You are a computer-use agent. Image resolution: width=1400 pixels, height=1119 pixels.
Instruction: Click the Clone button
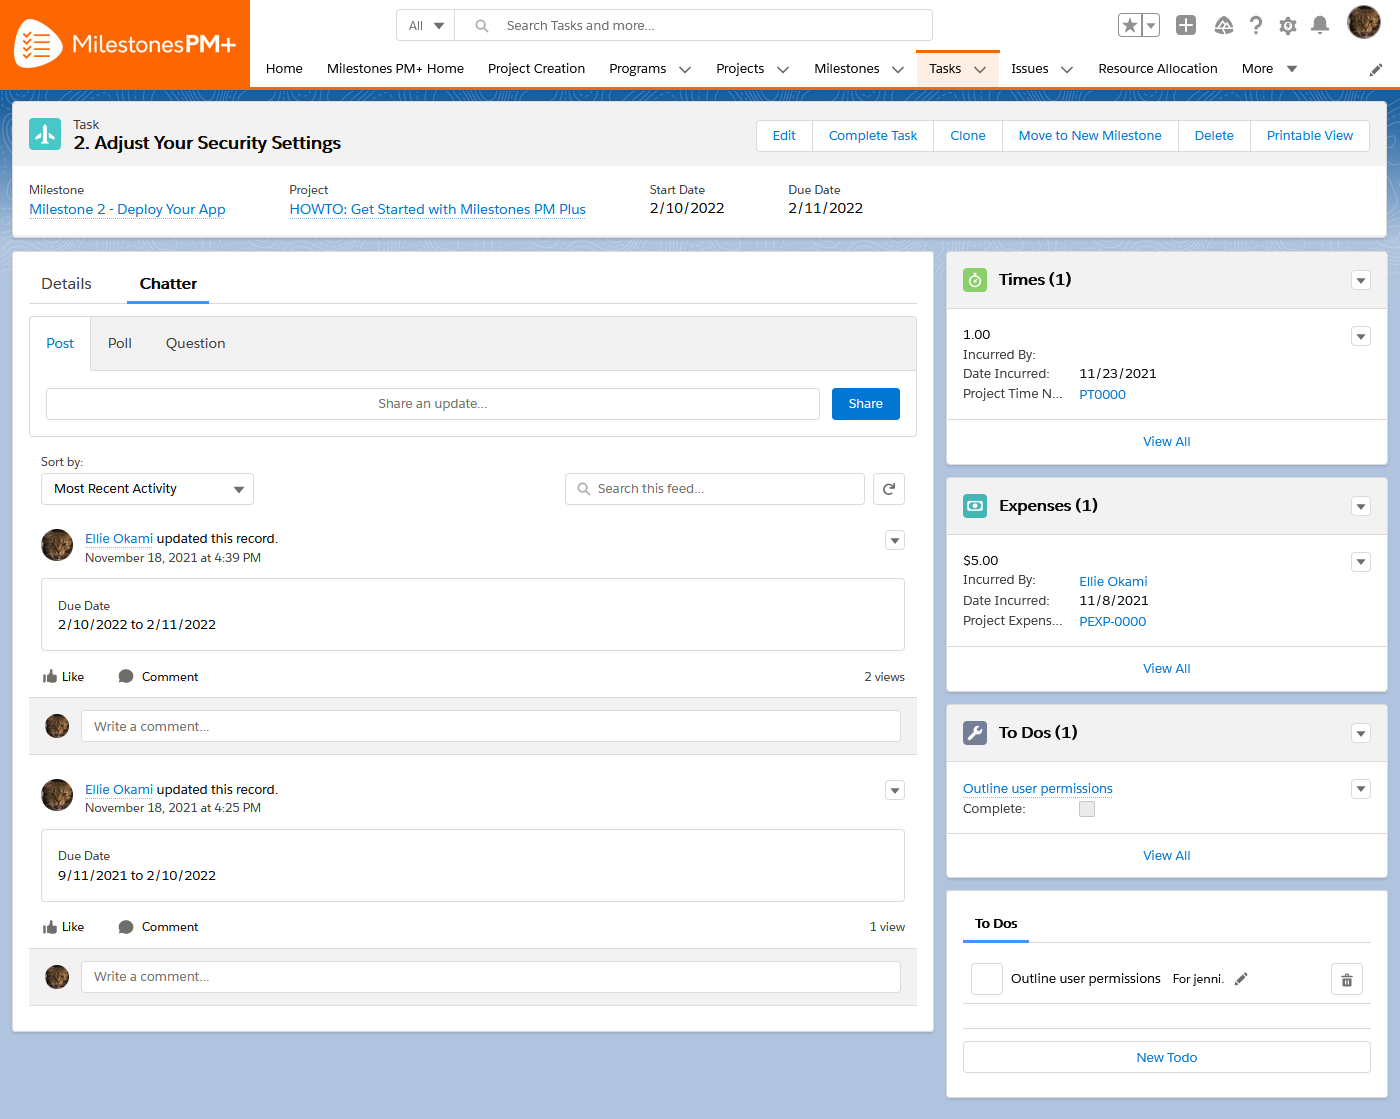click(x=968, y=136)
